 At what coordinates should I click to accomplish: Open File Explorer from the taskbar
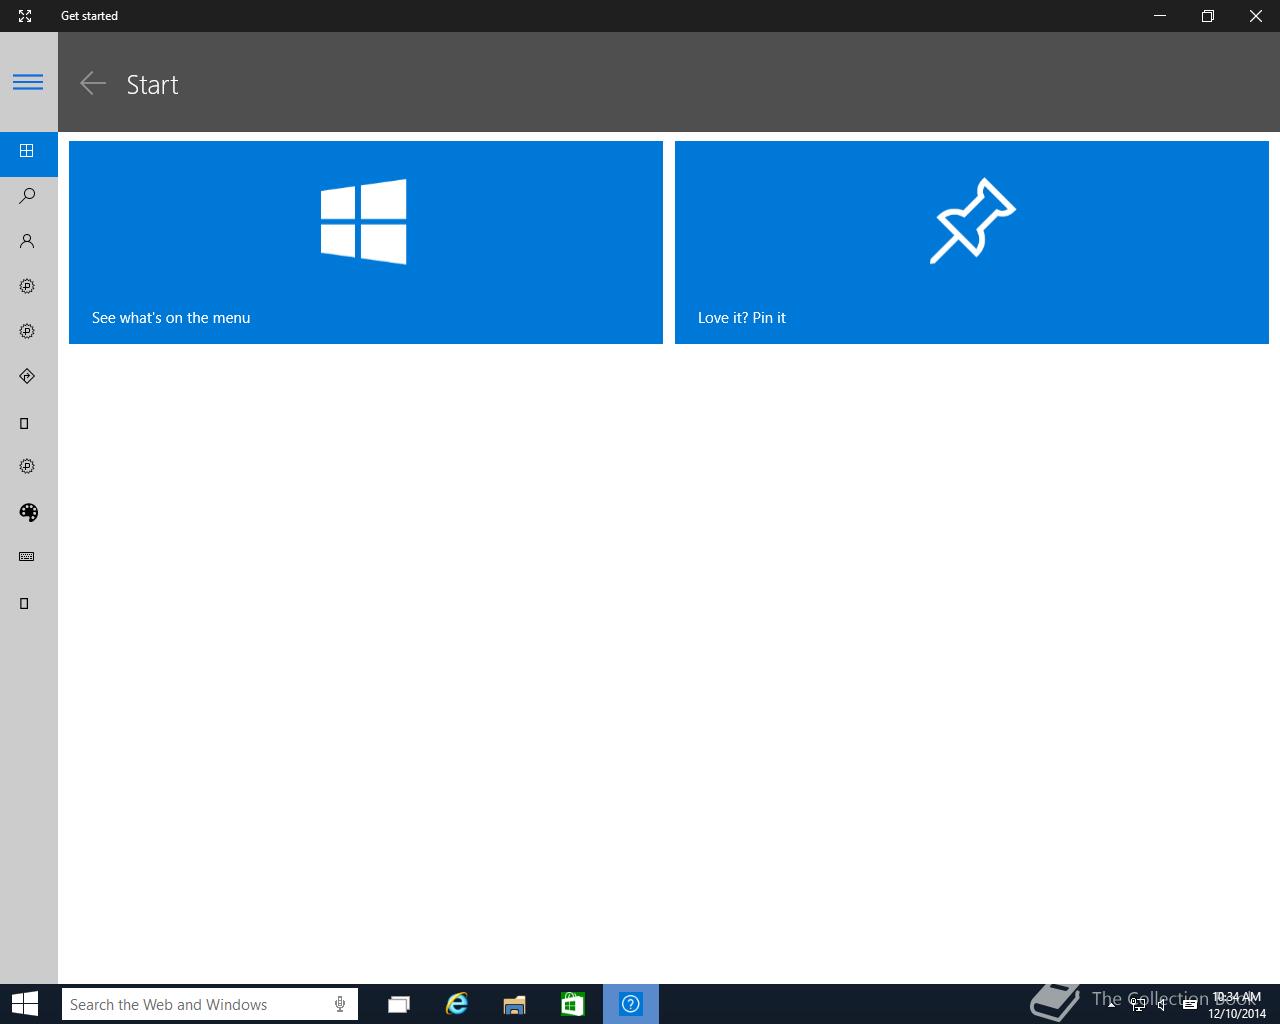point(515,1004)
